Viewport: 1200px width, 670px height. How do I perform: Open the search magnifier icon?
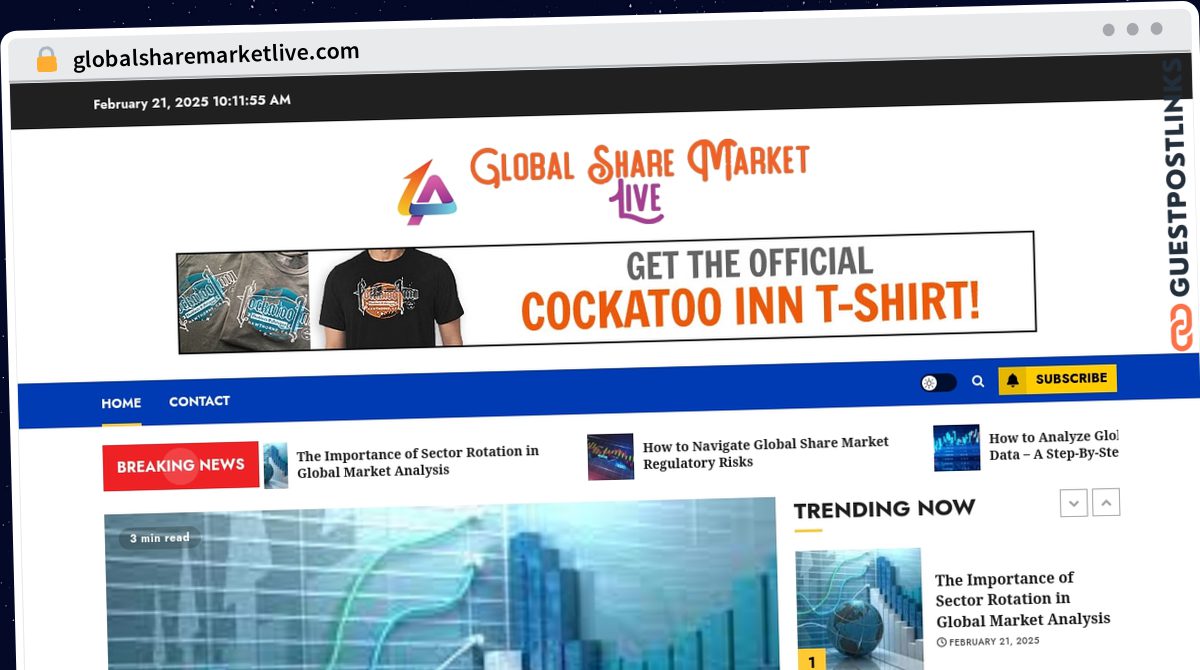[x=978, y=381]
